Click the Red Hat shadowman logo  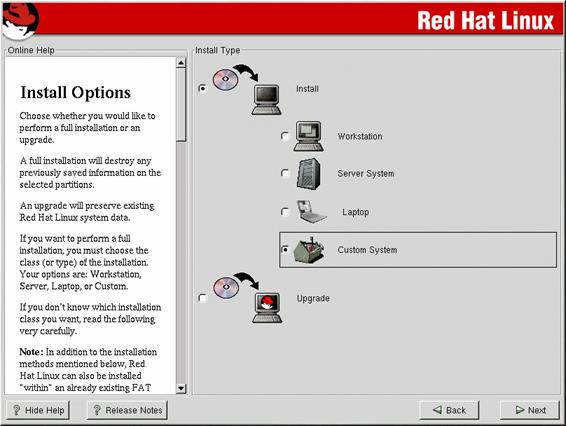tap(20, 20)
